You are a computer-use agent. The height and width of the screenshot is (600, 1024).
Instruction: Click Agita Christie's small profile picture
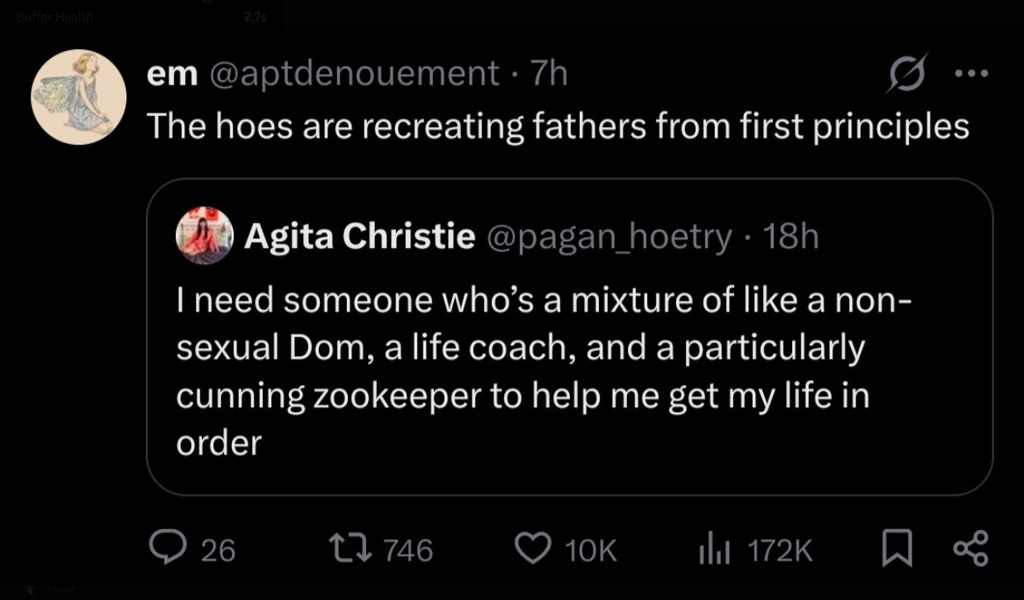204,236
